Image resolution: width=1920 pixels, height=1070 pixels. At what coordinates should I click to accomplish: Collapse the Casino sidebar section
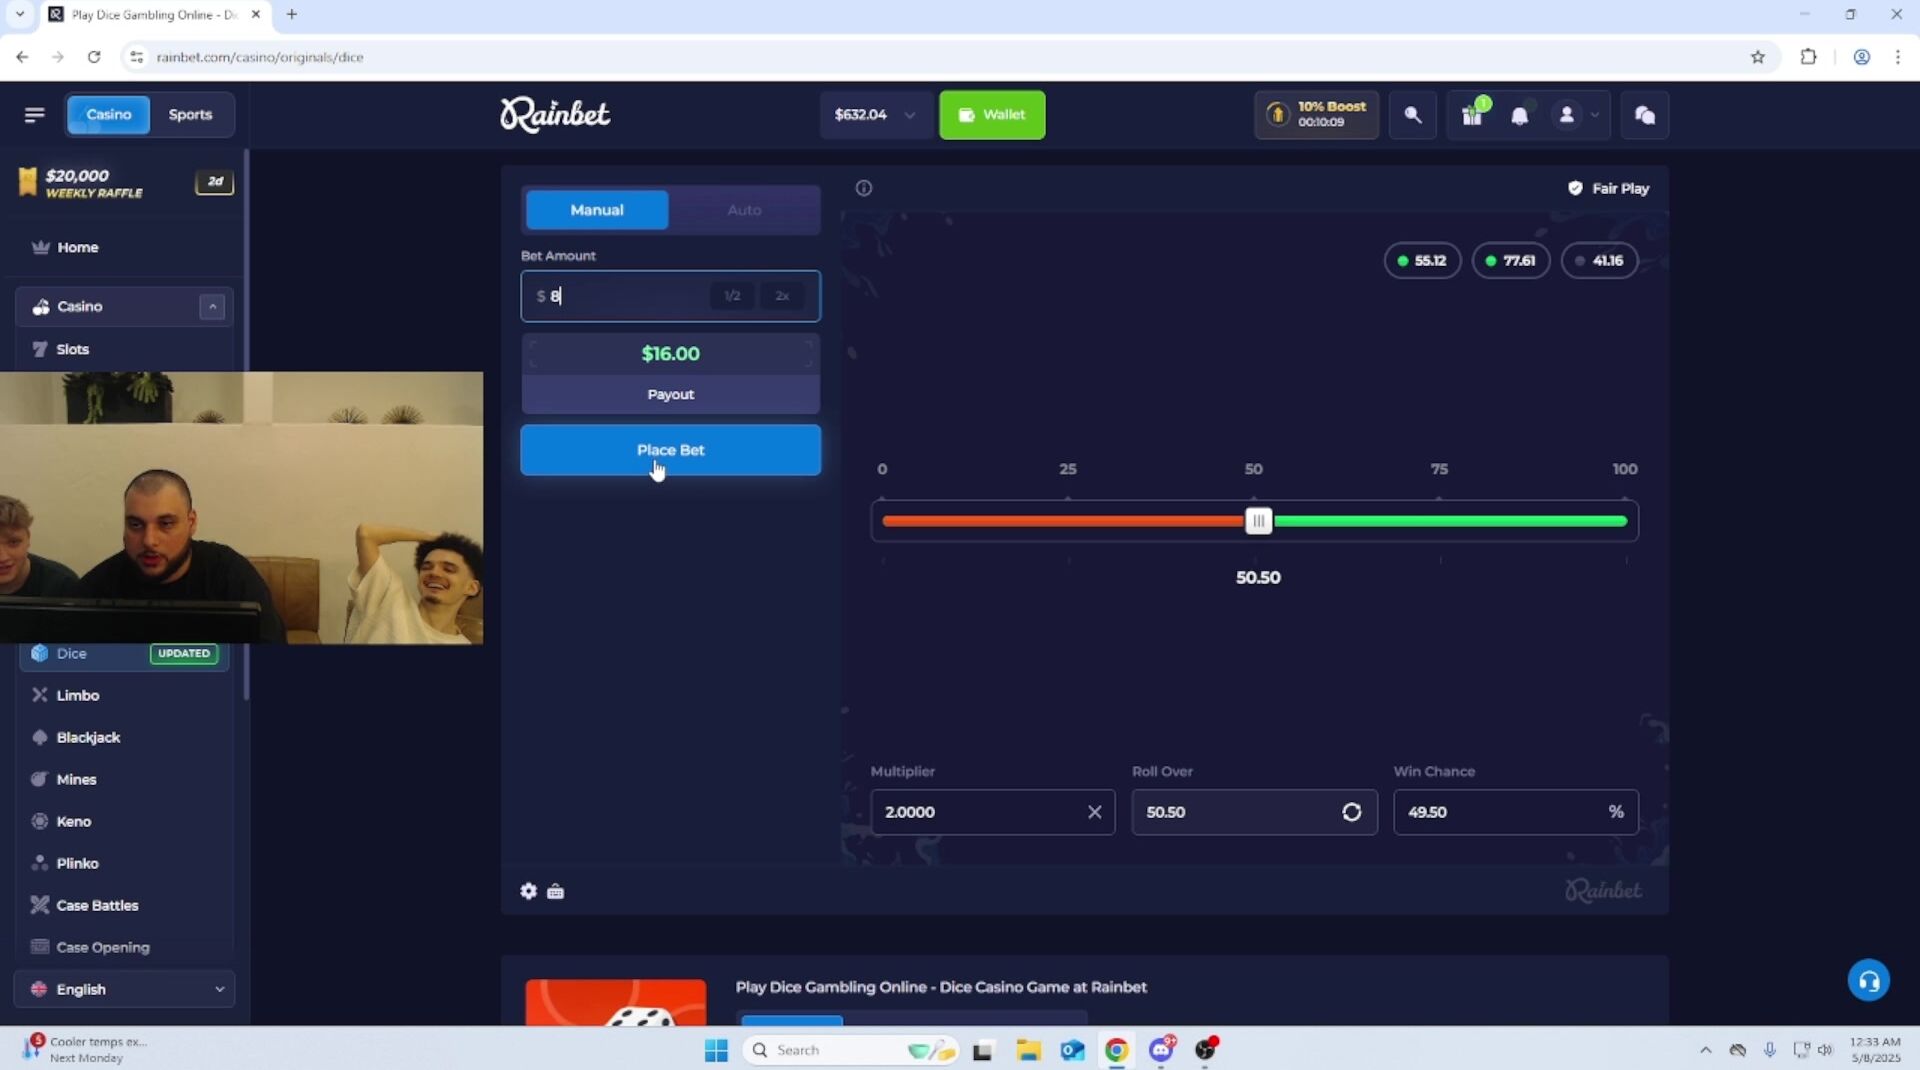click(212, 307)
